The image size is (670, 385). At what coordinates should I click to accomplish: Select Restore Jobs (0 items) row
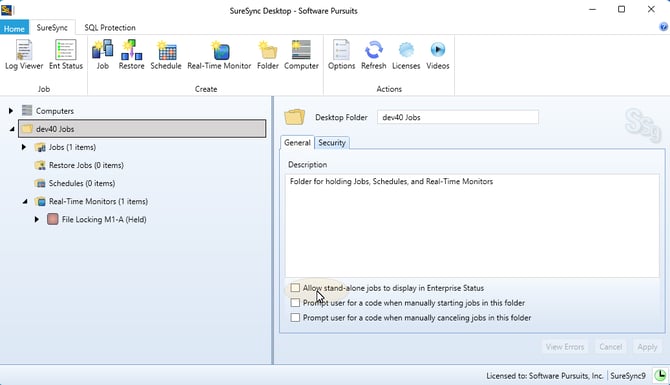tap(86, 165)
